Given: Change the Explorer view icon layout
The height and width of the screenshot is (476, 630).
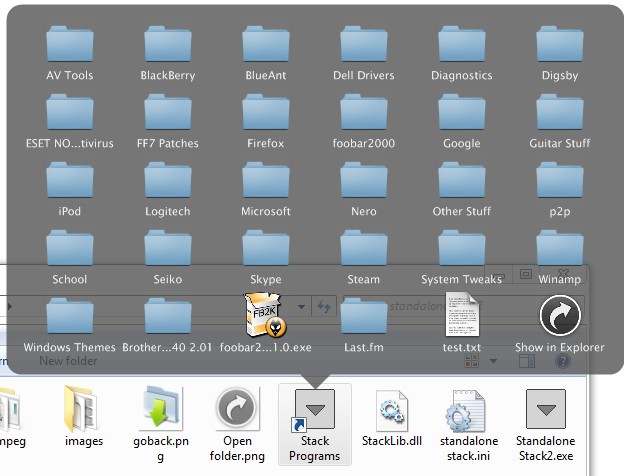Looking at the screenshot, I should pos(472,361).
